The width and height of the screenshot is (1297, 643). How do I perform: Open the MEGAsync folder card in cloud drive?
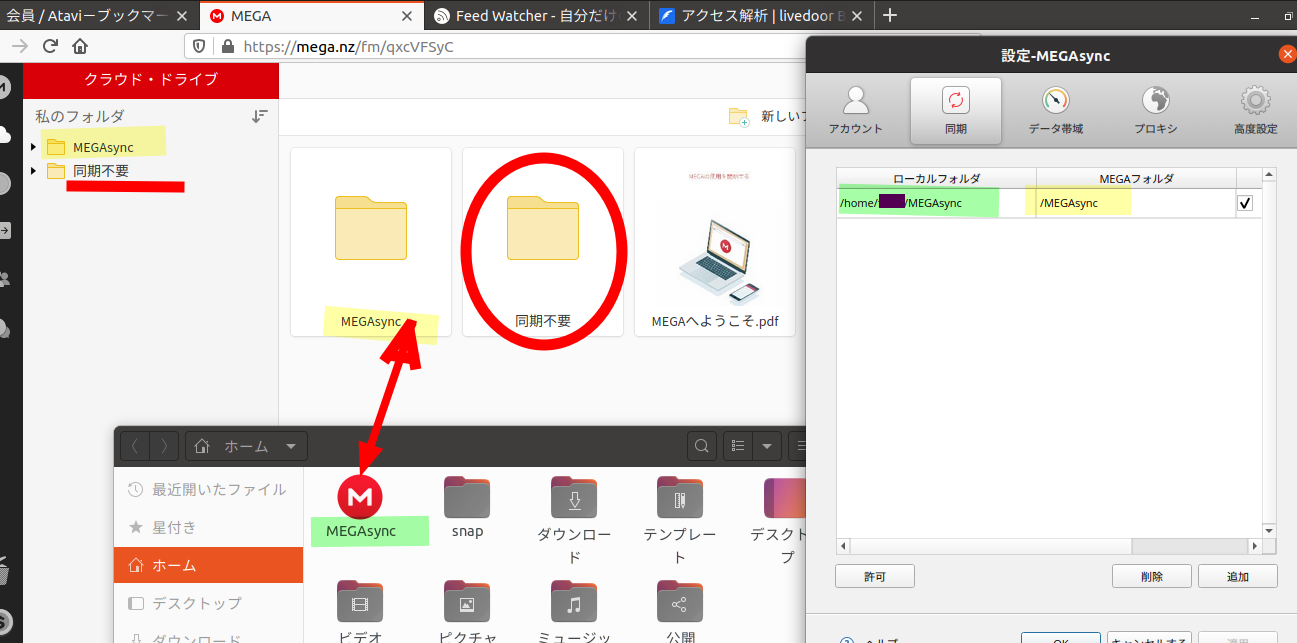(x=371, y=242)
